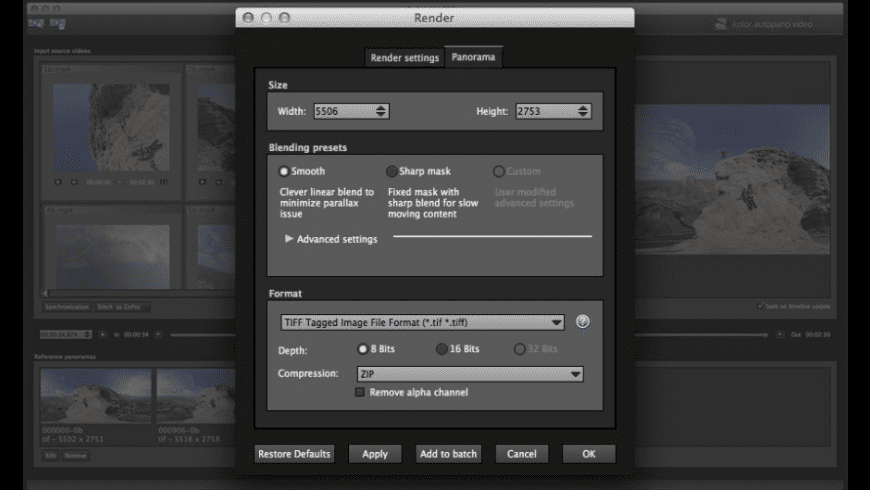Screen dimensions: 870x490
Task: Open Stitch as GoPro dropdown button
Action: click(122, 307)
